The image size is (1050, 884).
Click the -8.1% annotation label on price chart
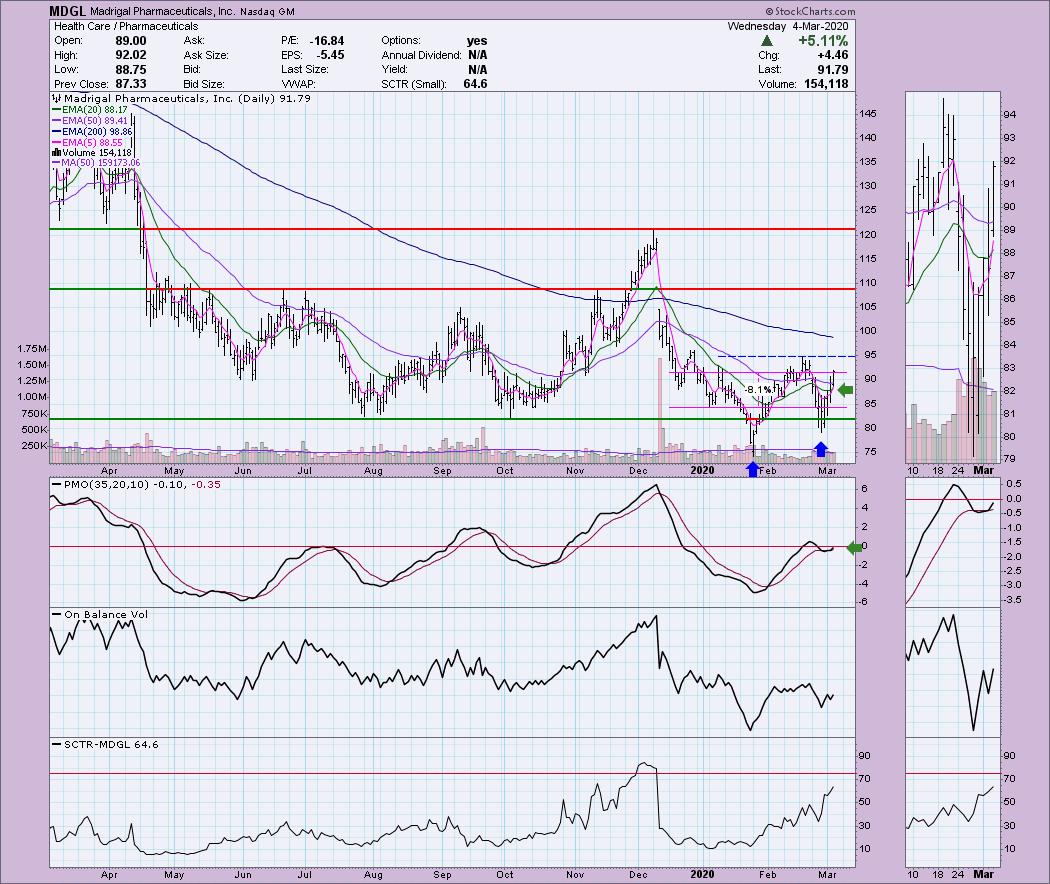pos(757,390)
